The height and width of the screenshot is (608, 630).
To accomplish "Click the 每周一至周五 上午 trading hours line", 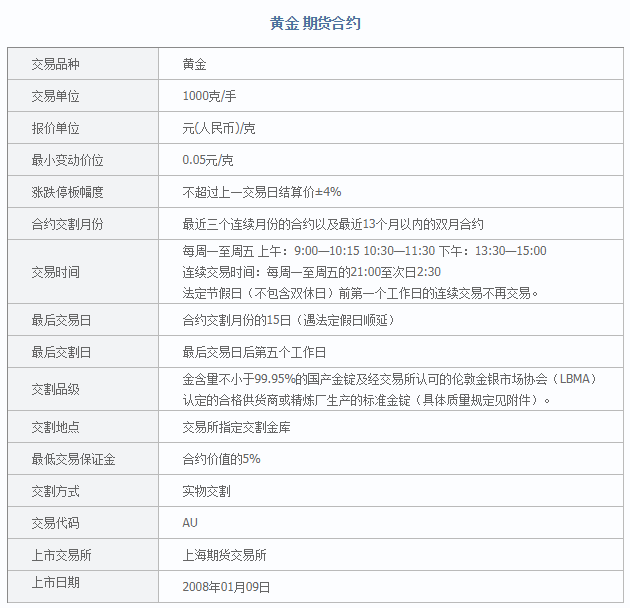I will pyautogui.click(x=364, y=251).
